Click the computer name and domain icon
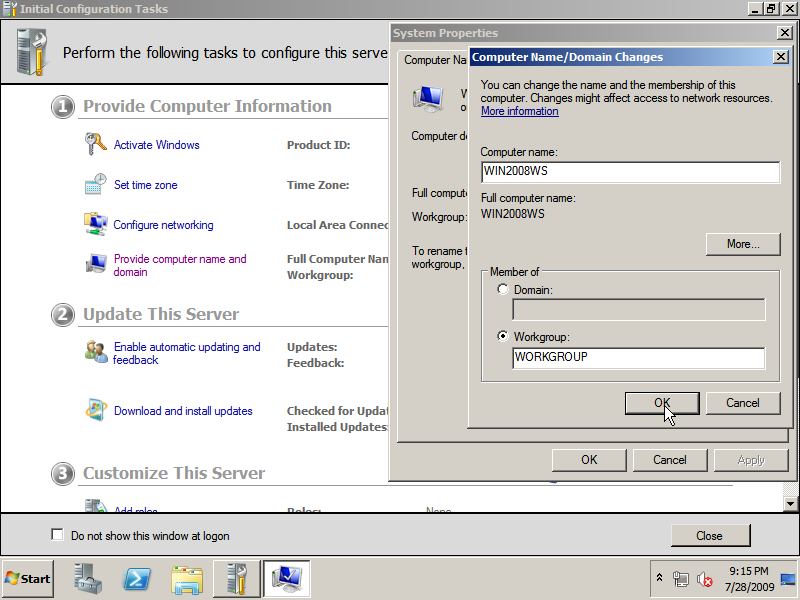Viewport: 800px width, 600px height. pyautogui.click(x=95, y=264)
